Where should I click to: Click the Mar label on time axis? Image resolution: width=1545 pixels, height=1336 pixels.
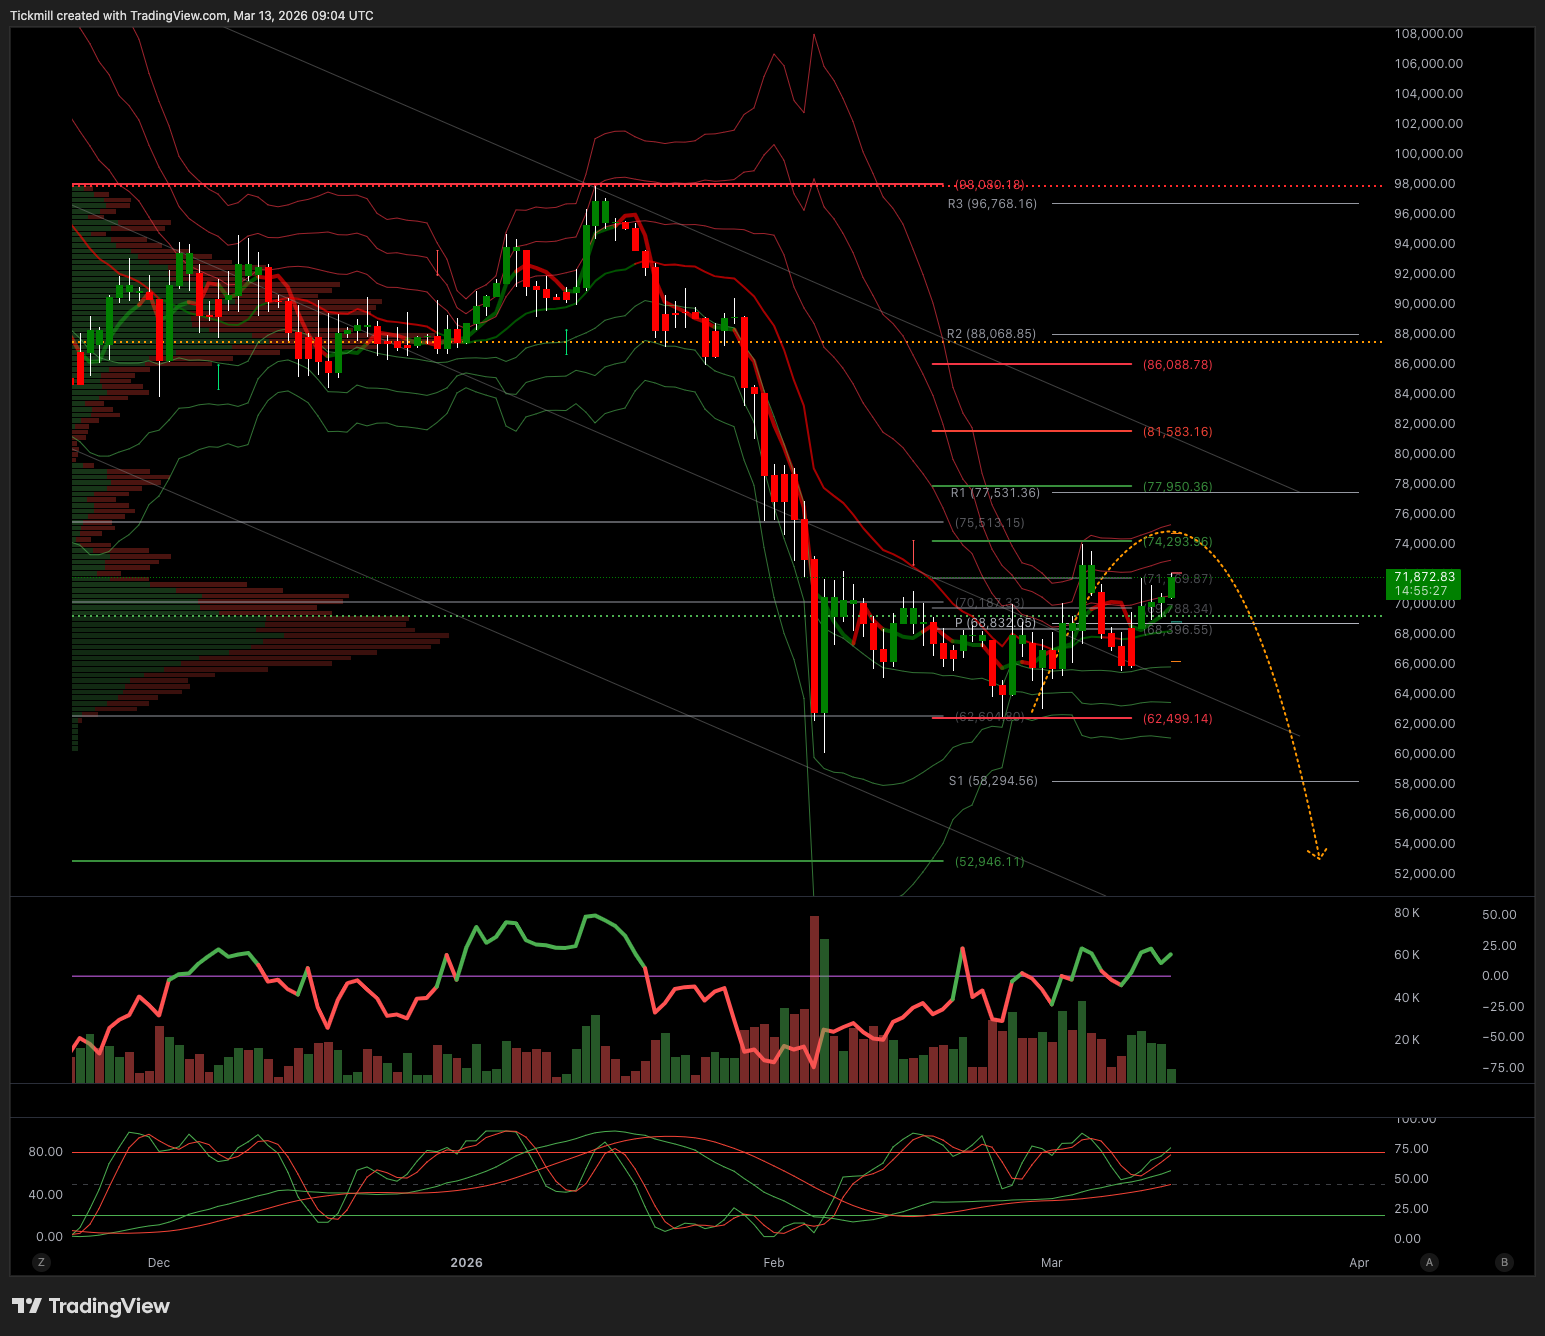[x=1051, y=1262]
